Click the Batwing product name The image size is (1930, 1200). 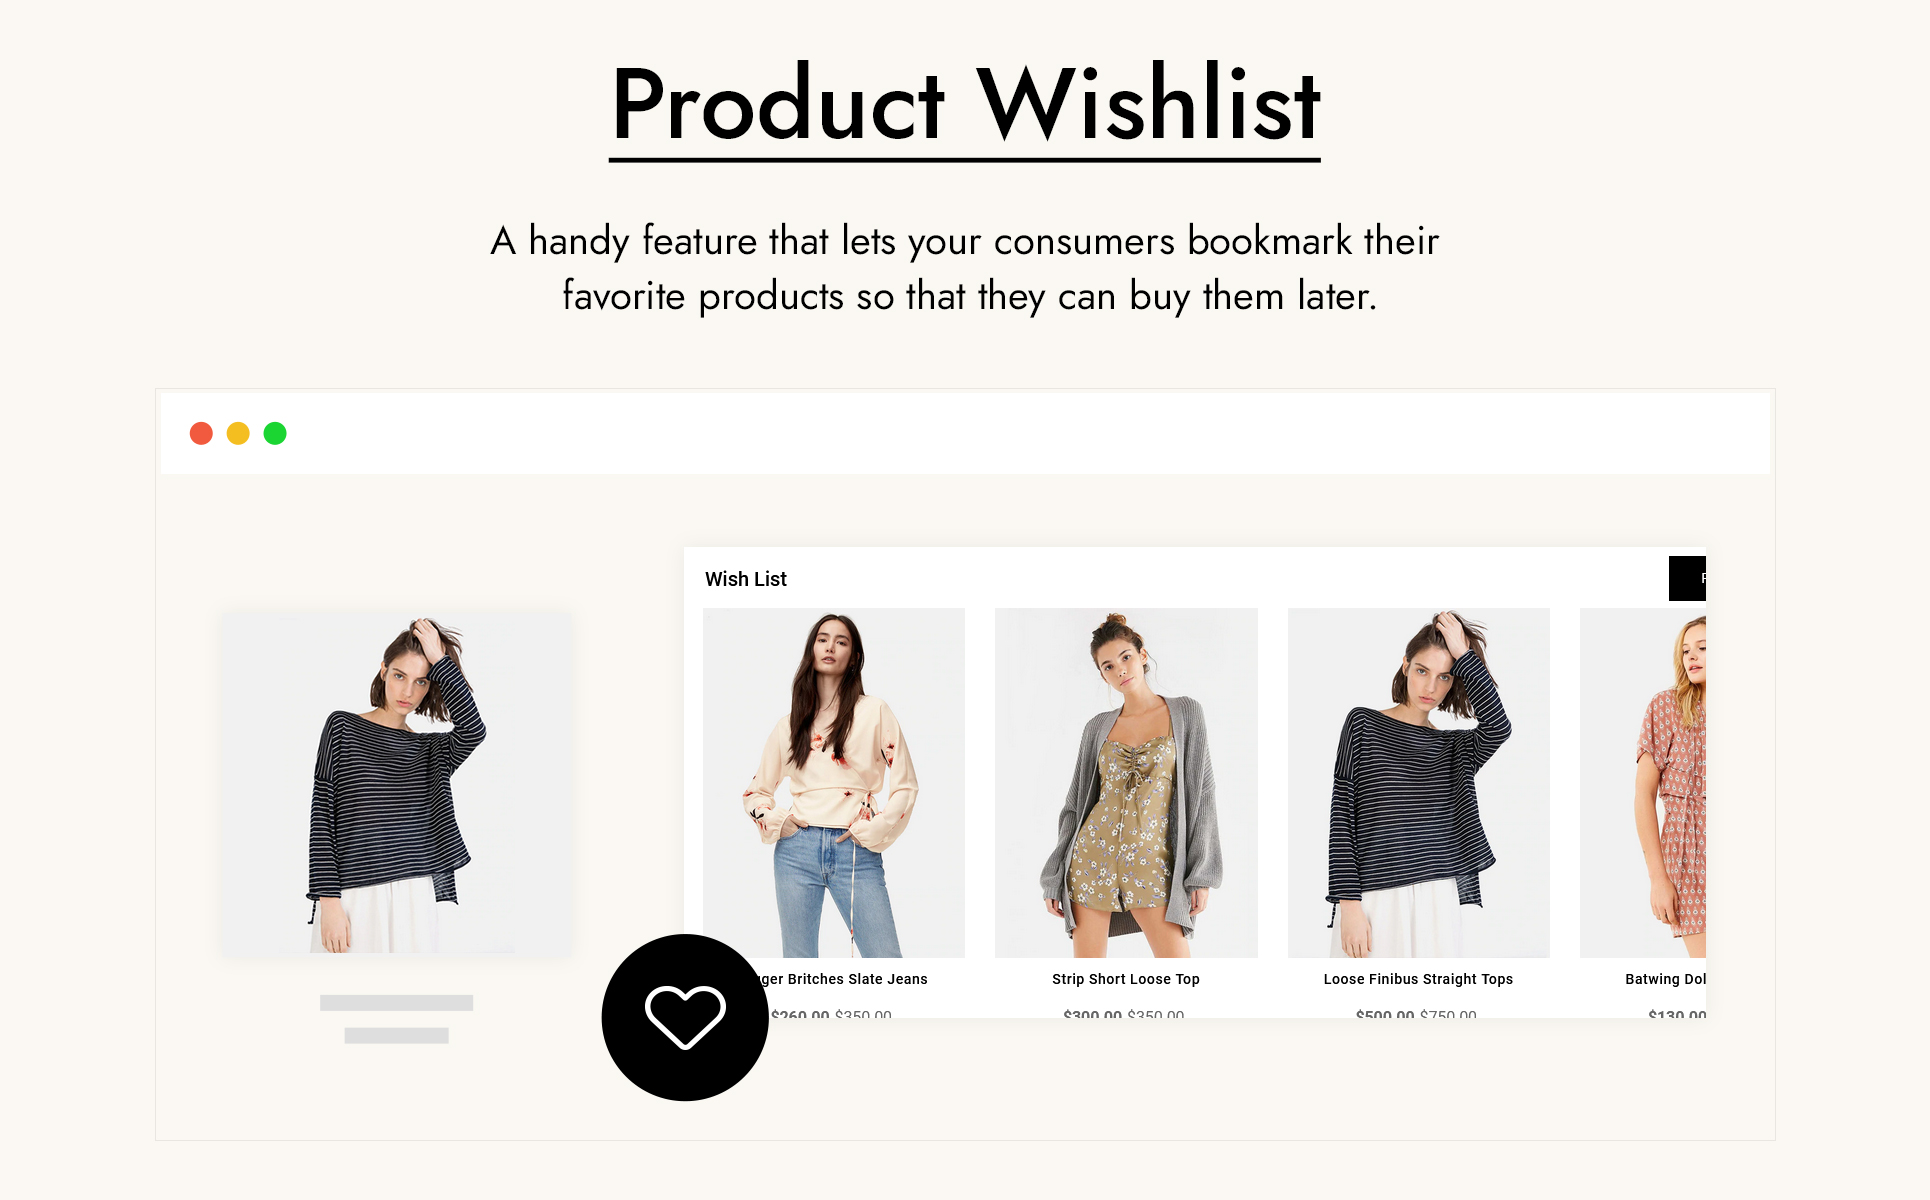click(x=1665, y=979)
